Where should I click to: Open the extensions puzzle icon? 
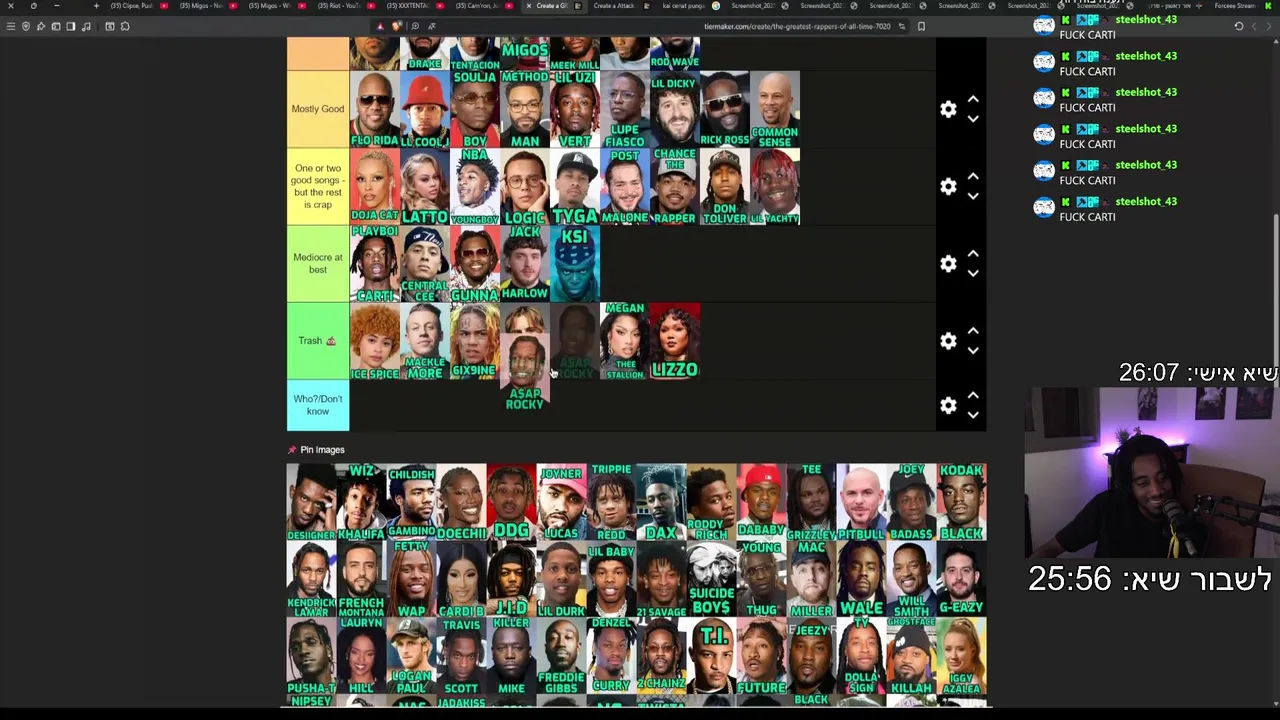coord(125,26)
